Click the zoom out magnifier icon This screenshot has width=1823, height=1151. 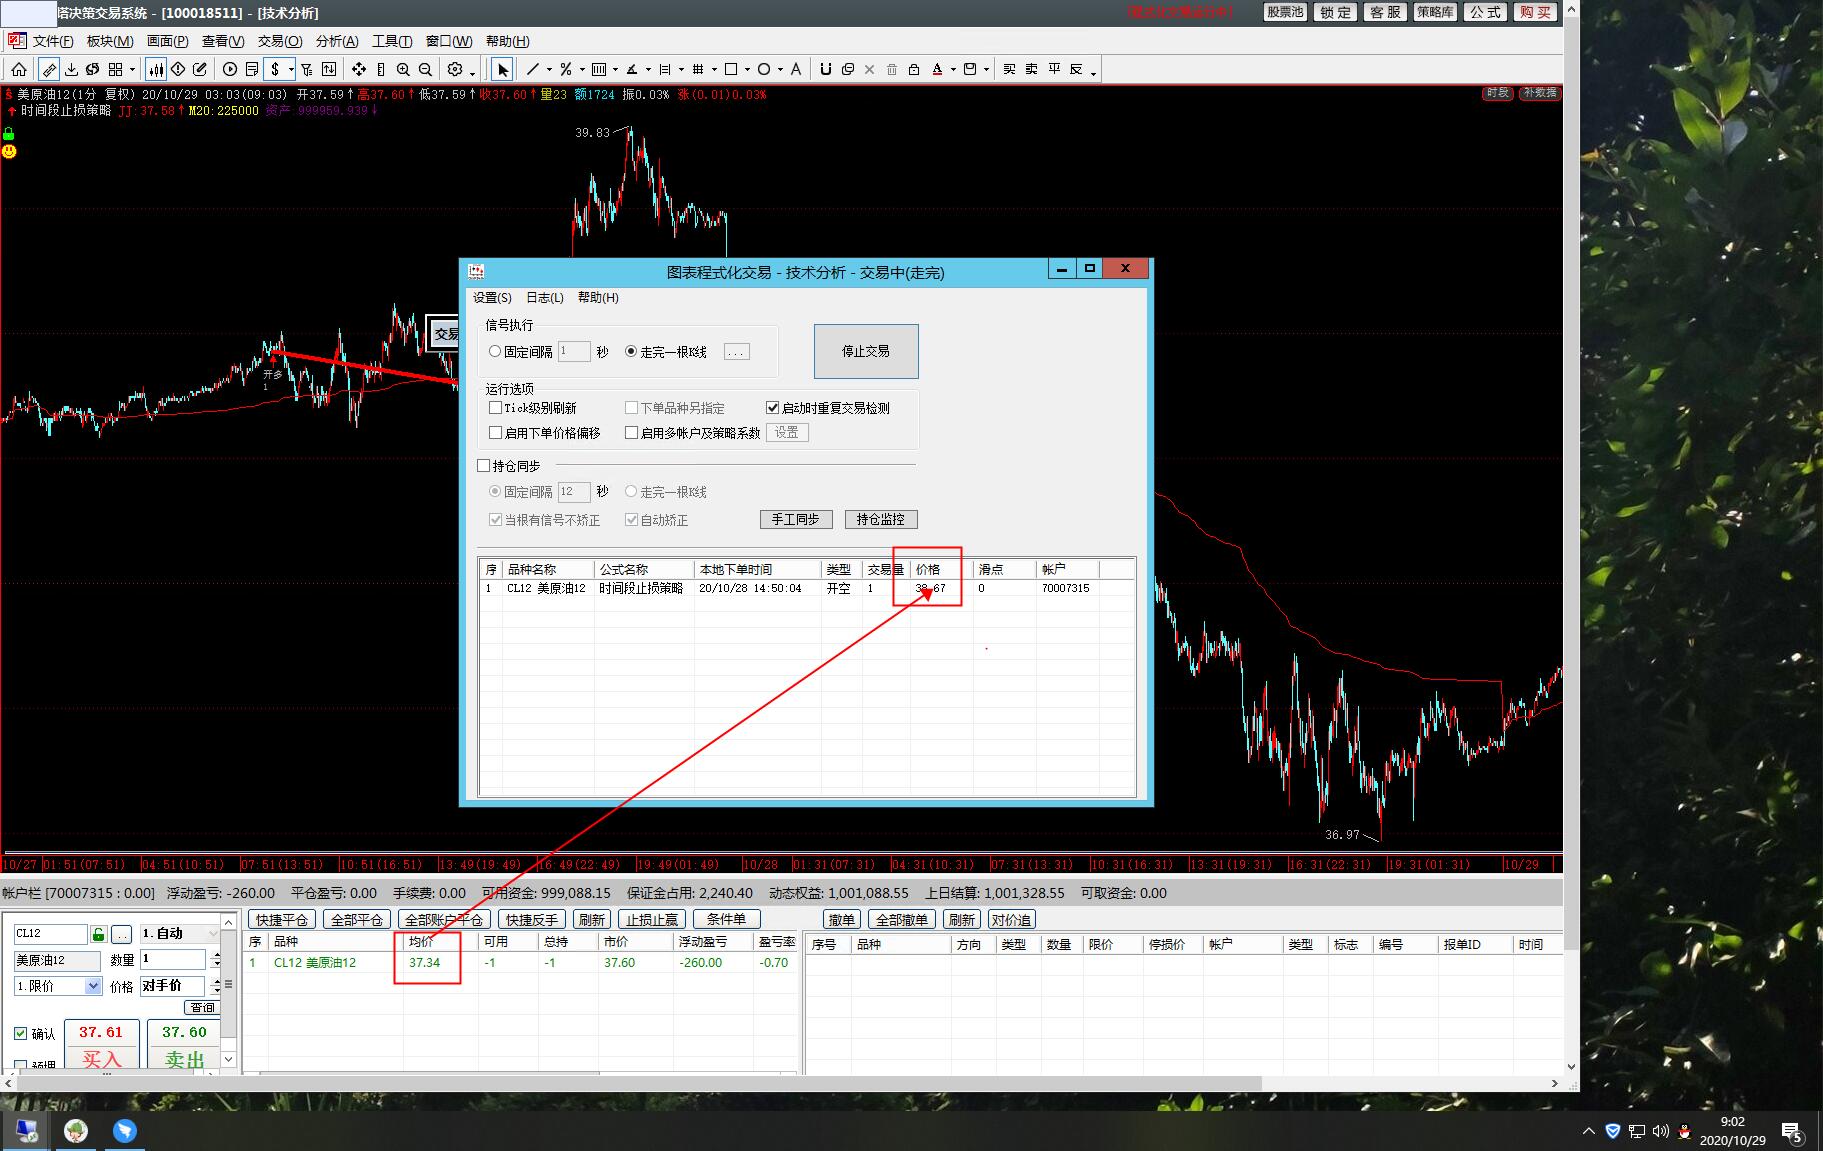425,69
